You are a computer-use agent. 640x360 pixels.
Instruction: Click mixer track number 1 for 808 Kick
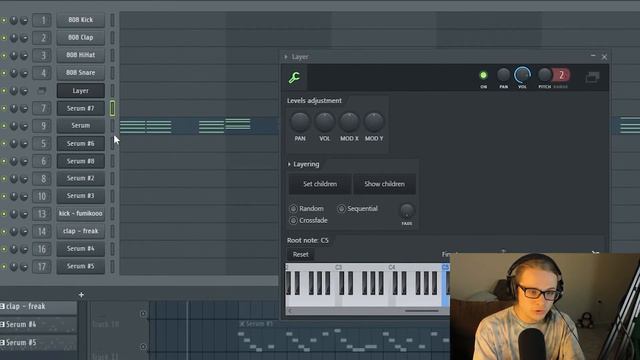[42, 20]
